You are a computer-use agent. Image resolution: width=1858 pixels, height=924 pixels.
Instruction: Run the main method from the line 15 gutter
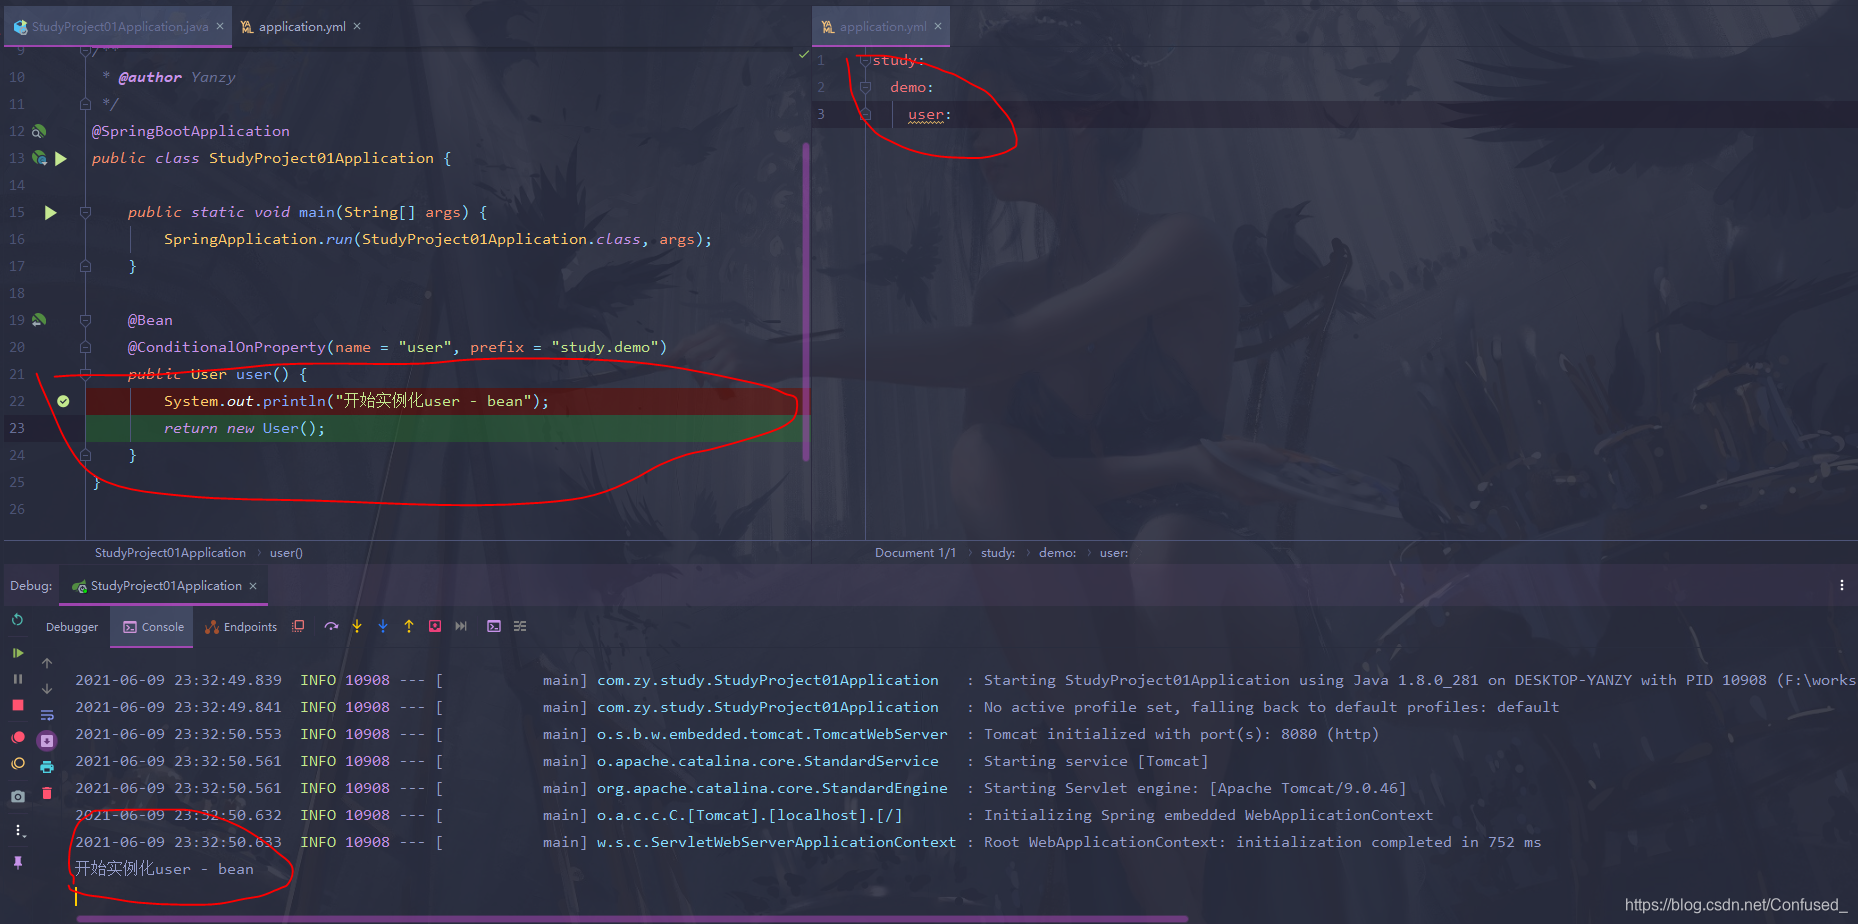coord(51,212)
